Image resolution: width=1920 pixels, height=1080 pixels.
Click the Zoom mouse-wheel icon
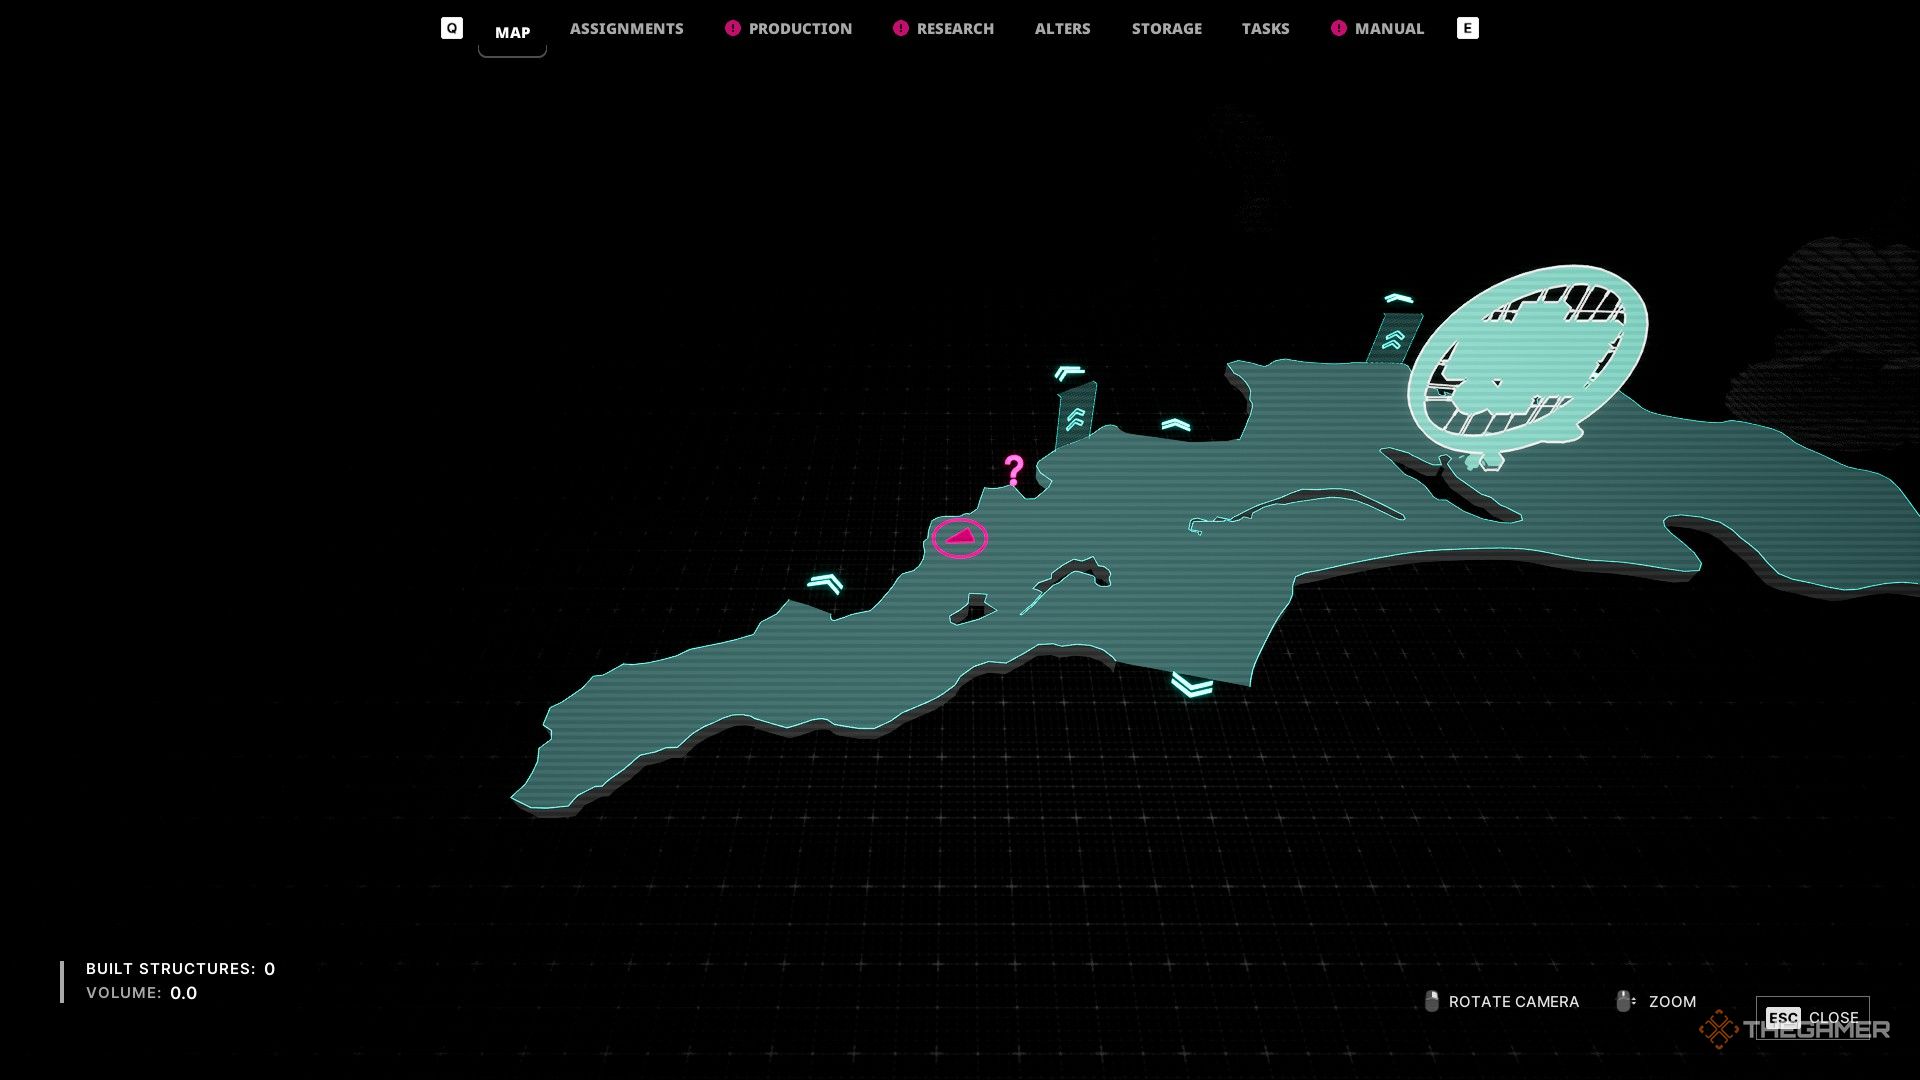click(x=1625, y=1001)
